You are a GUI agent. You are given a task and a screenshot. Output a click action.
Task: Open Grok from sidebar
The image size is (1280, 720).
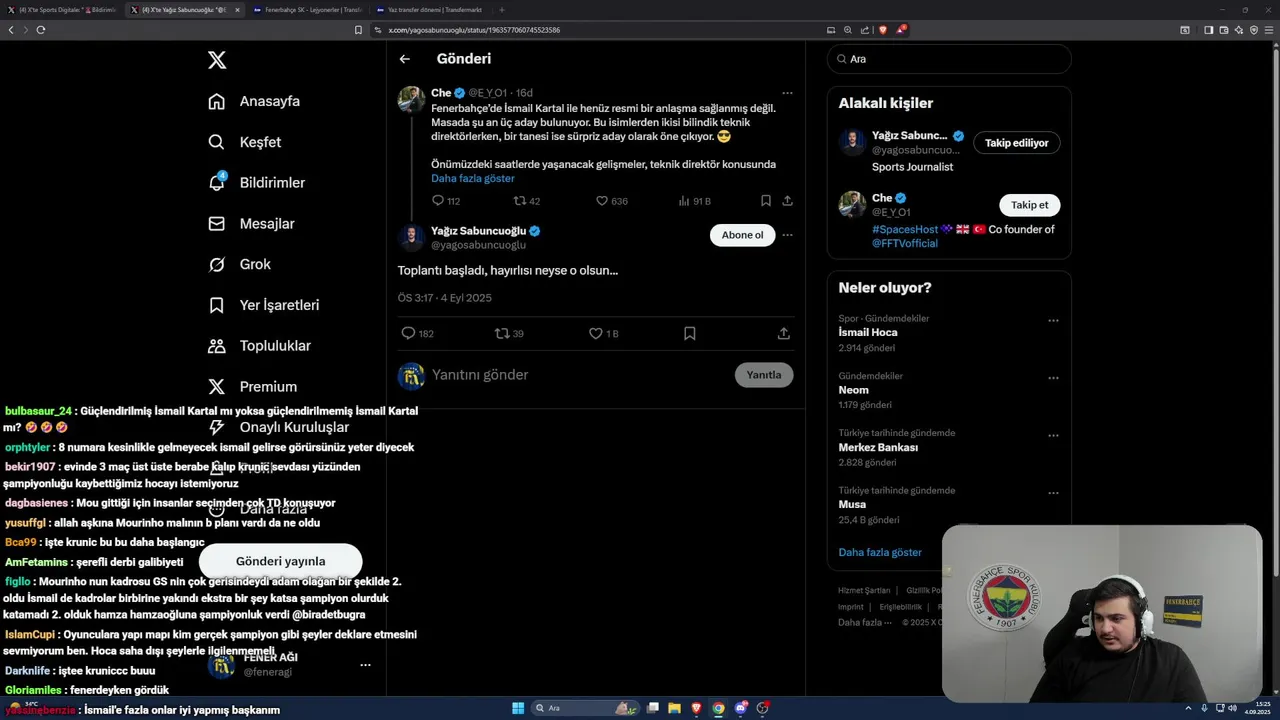click(239, 264)
